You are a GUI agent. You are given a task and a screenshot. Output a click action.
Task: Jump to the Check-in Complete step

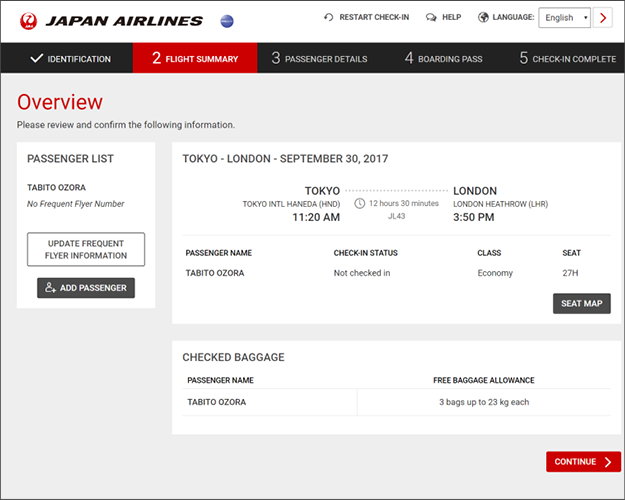point(567,58)
